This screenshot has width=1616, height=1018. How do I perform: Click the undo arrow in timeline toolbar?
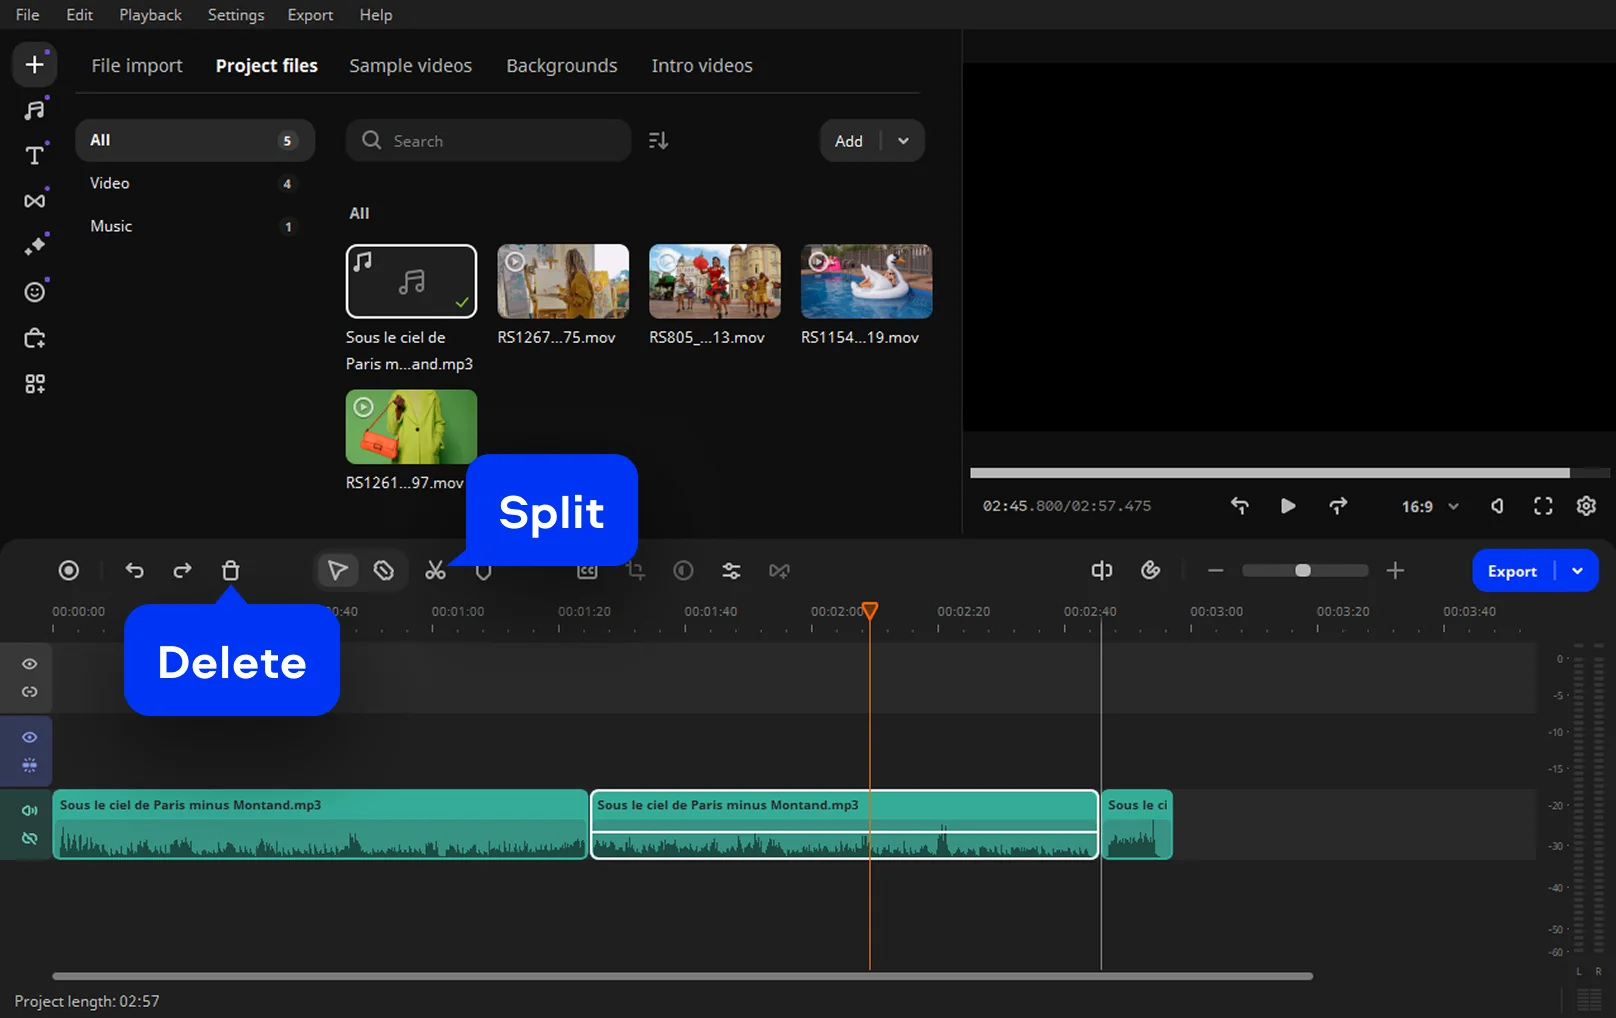134,571
